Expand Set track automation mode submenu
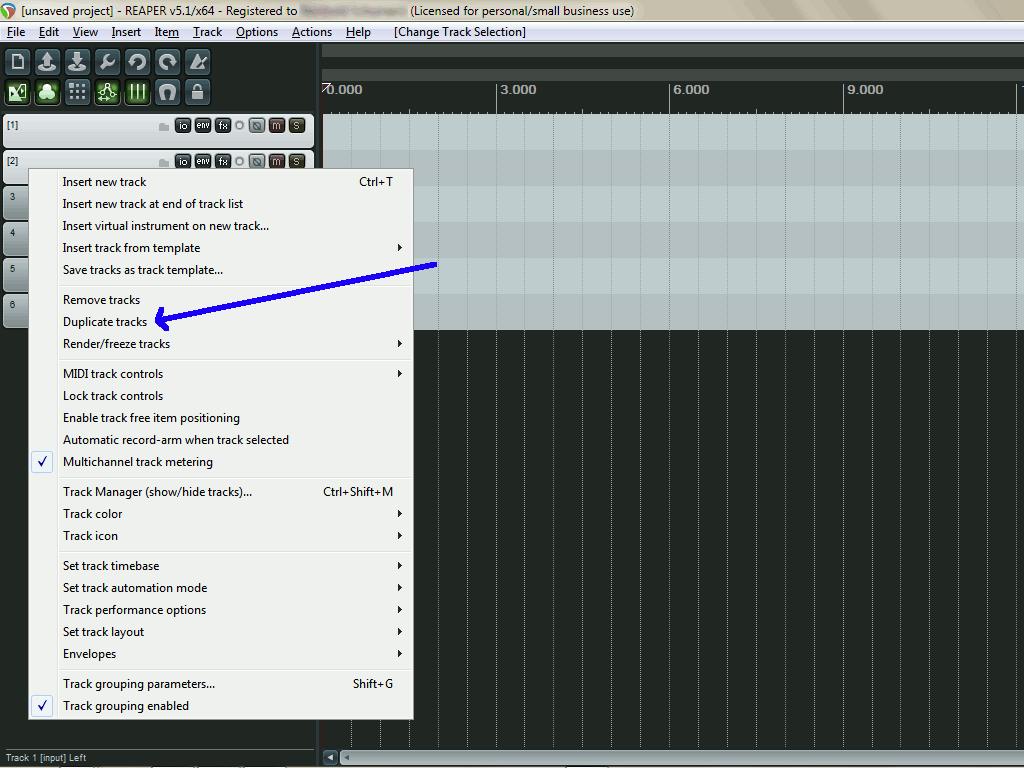The width and height of the screenshot is (1024, 768). click(221, 588)
